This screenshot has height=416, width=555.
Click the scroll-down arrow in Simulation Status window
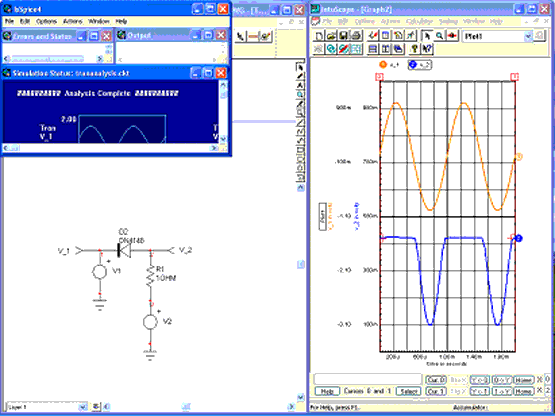(x=223, y=139)
